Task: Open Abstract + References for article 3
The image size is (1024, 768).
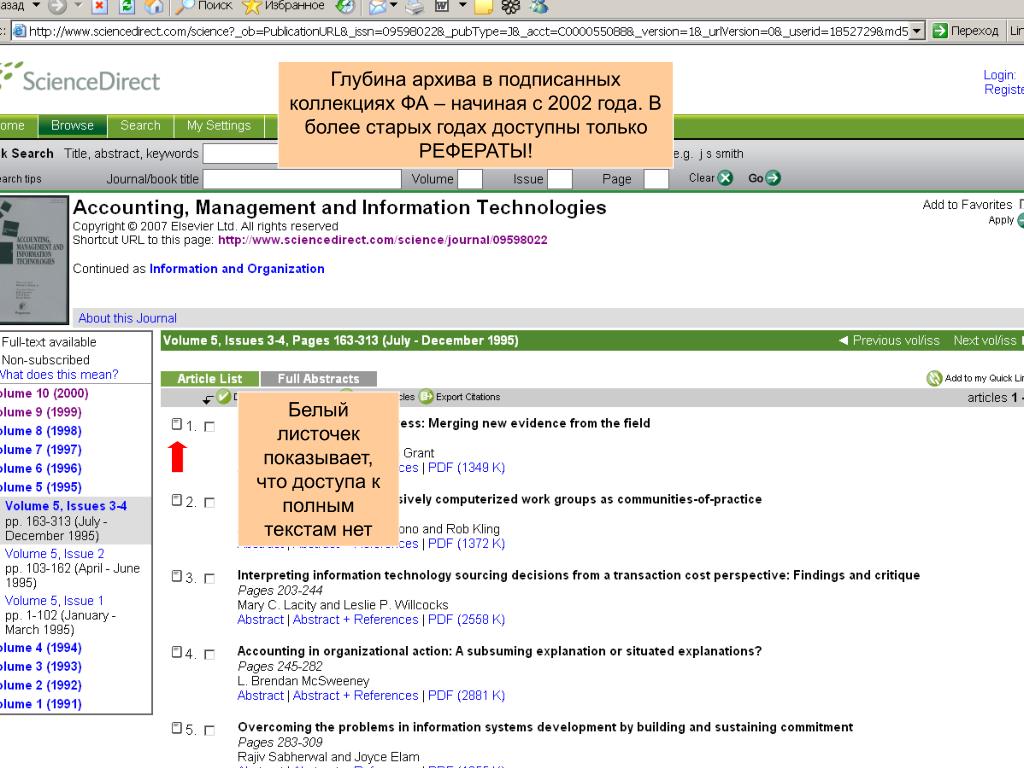Action: click(355, 620)
